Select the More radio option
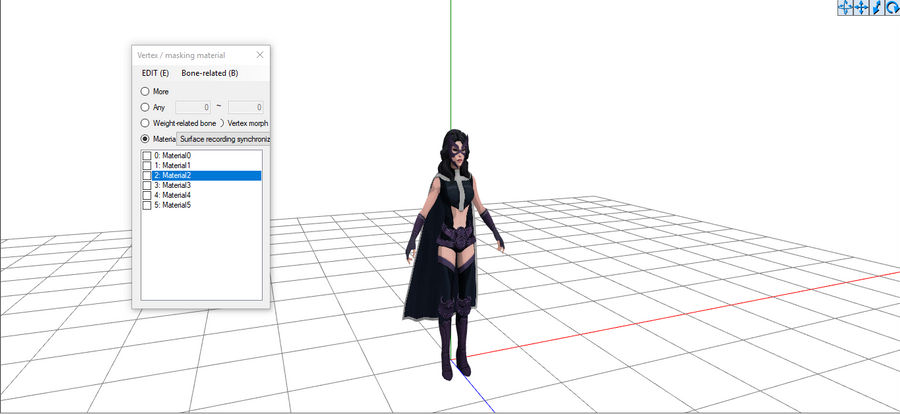 tap(145, 91)
